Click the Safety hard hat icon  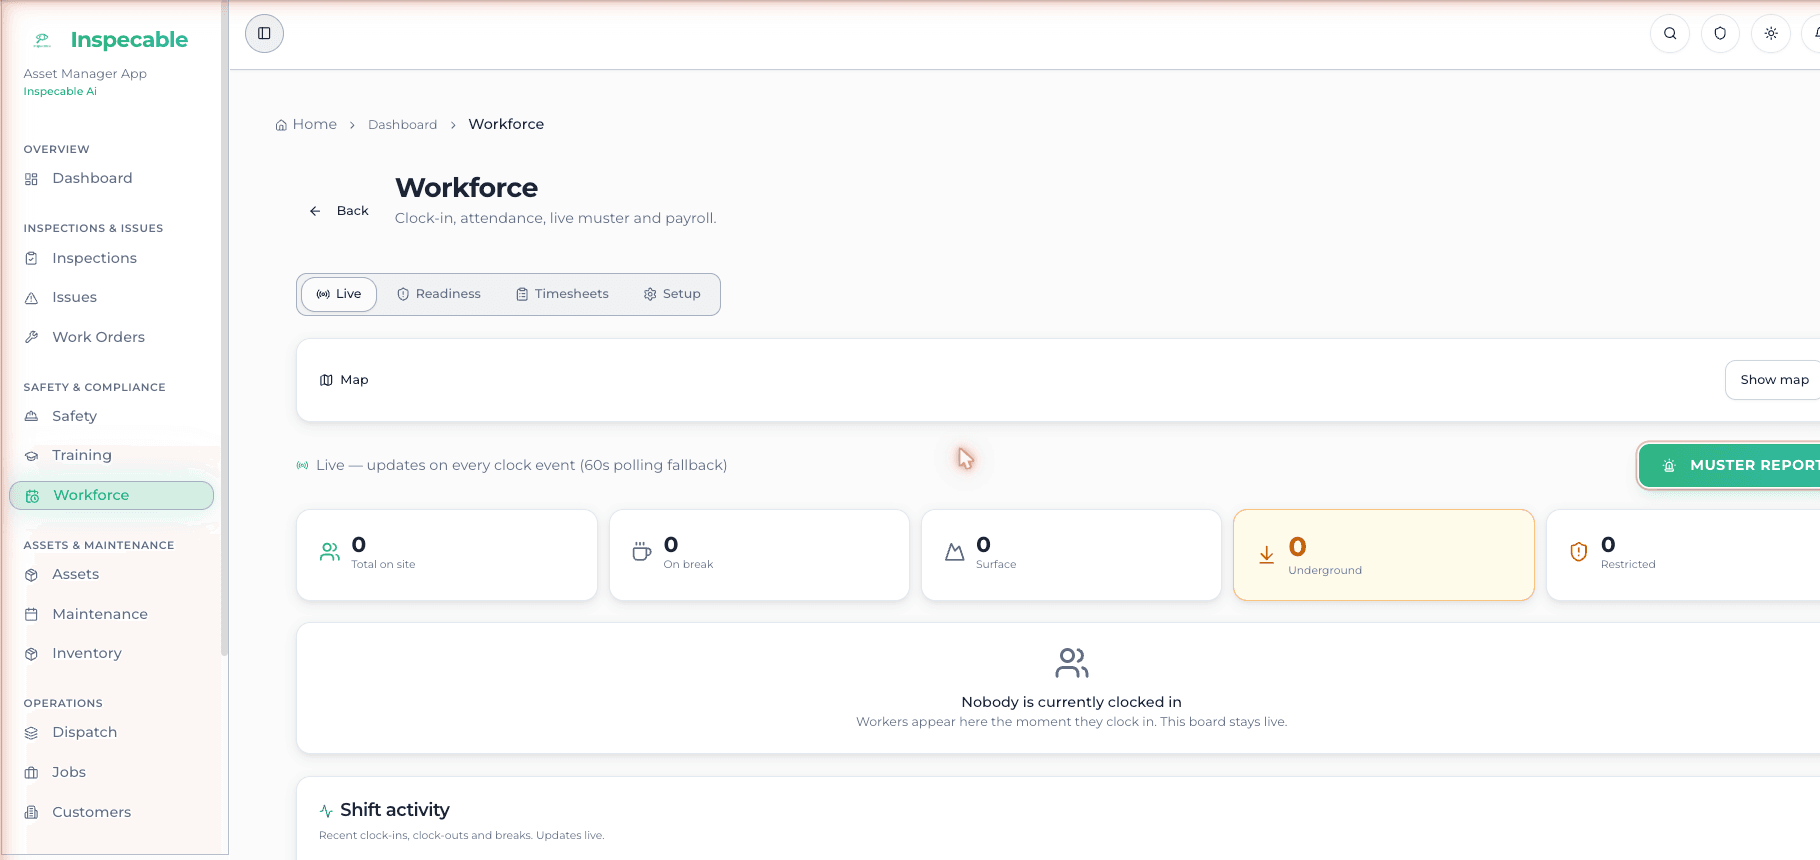click(31, 416)
